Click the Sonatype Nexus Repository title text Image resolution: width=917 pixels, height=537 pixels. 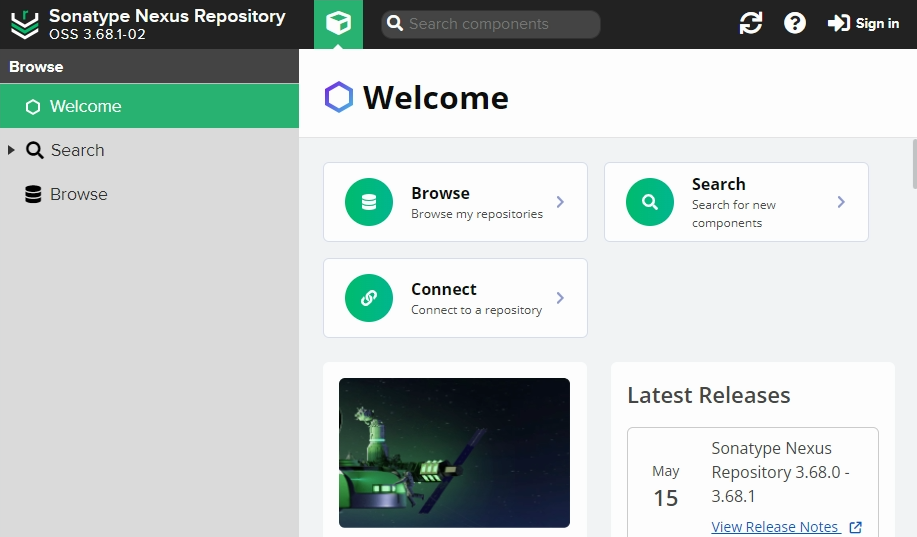(x=167, y=16)
